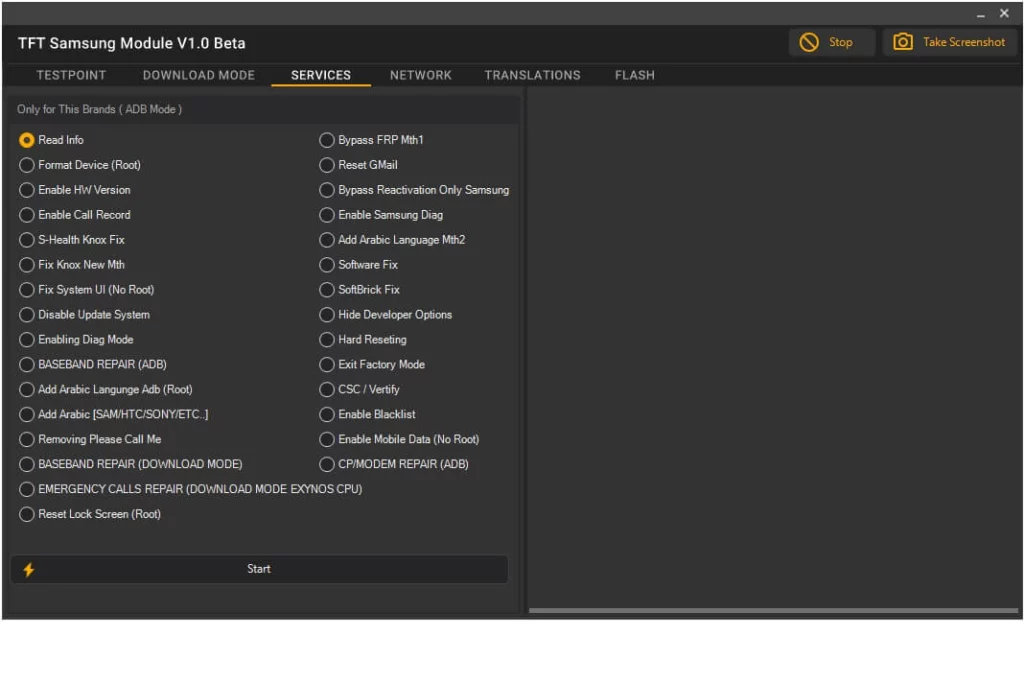Select Enable Mobile Data (No Root)
Image resolution: width=1024 pixels, height=683 pixels.
[x=399, y=439]
